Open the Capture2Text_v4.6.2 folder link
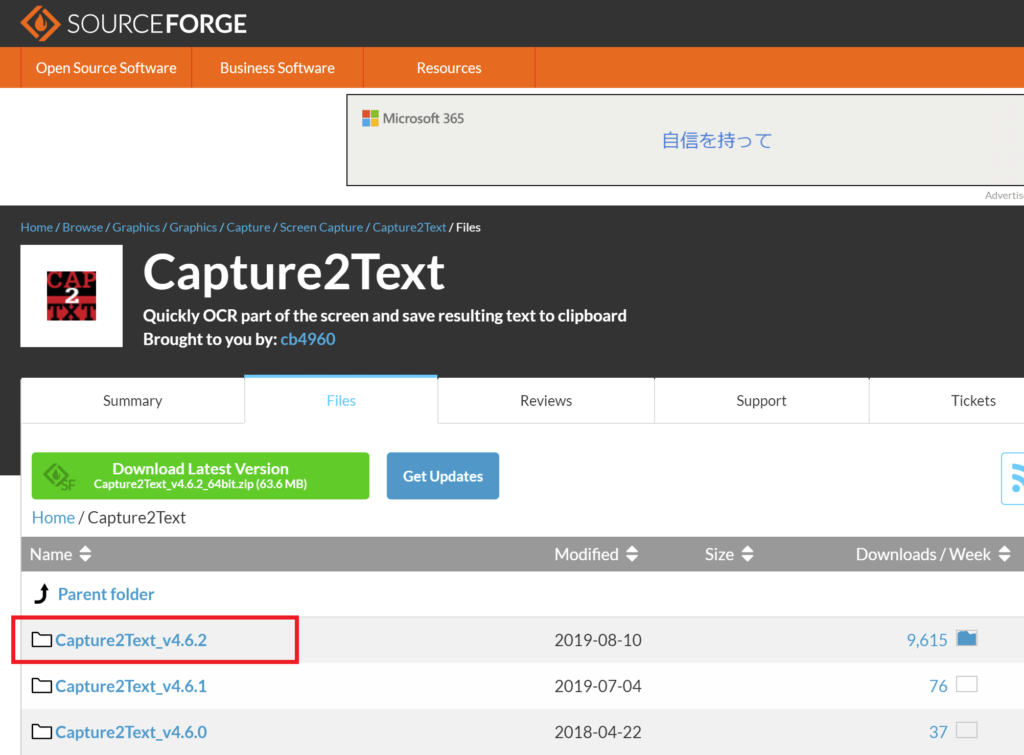This screenshot has width=1024, height=755. click(x=131, y=640)
